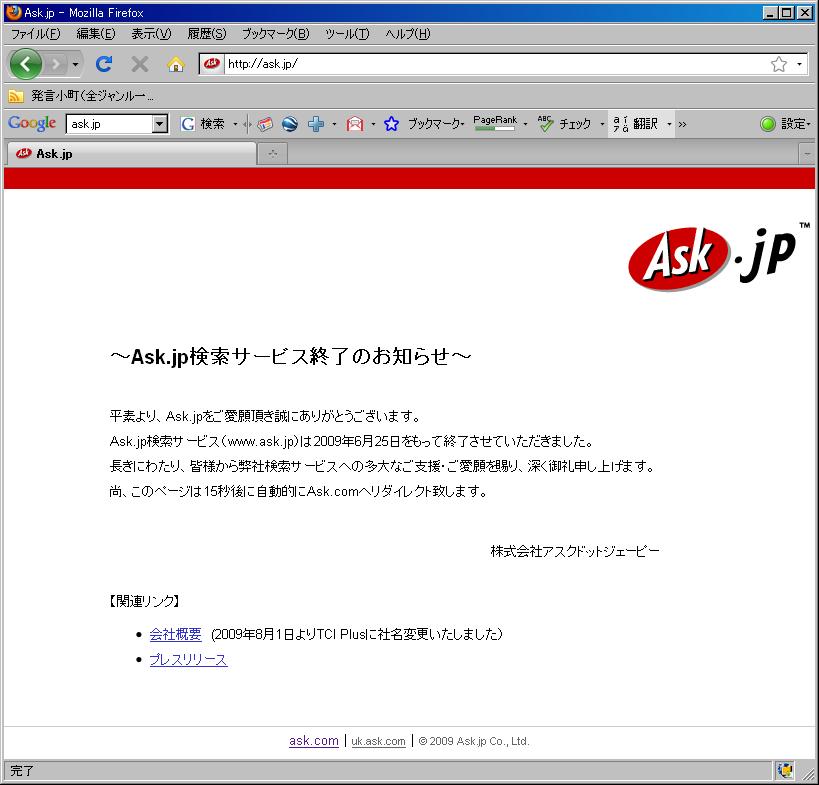The width and height of the screenshot is (819, 785).
Task: Open the 編集(E) menu
Action: (x=96, y=34)
